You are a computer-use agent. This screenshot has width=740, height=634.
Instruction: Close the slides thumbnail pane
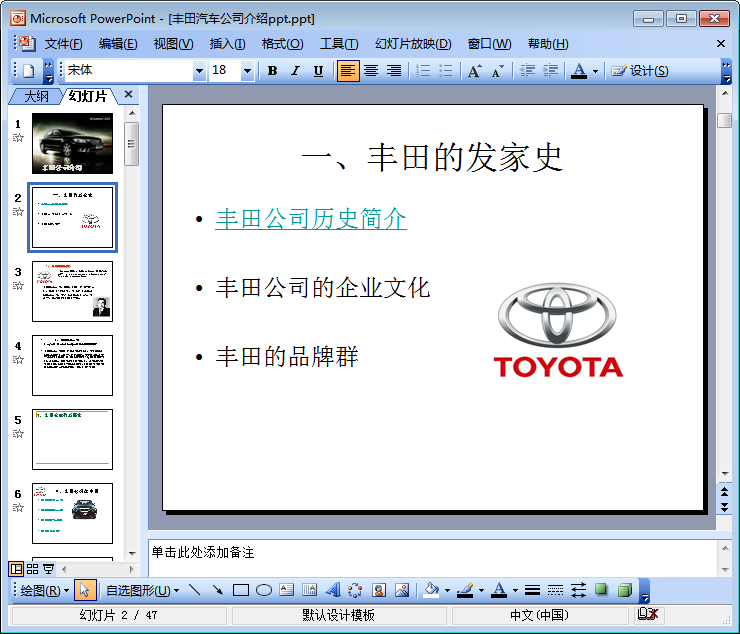point(128,94)
